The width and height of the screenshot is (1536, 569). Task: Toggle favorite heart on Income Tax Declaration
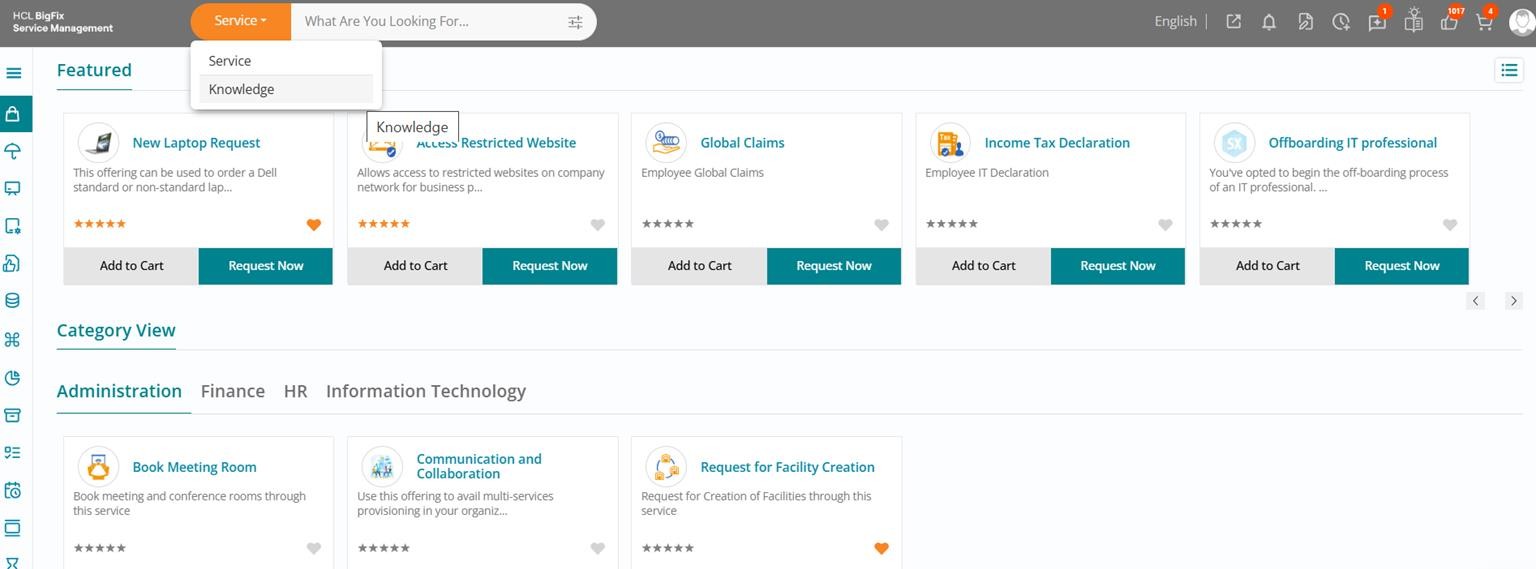coord(1165,225)
